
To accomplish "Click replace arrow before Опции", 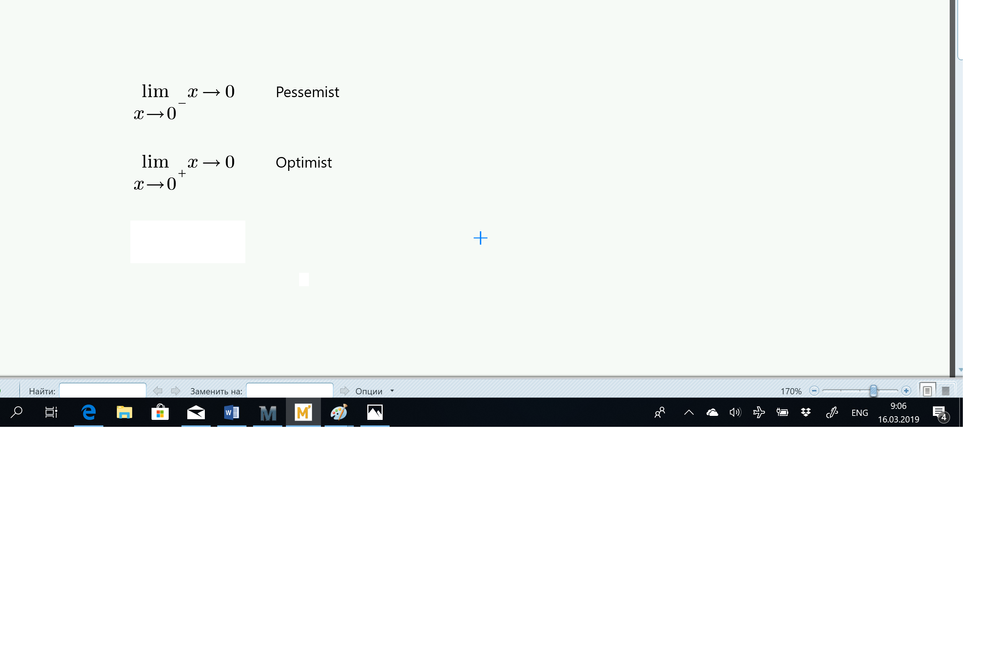I will 345,391.
